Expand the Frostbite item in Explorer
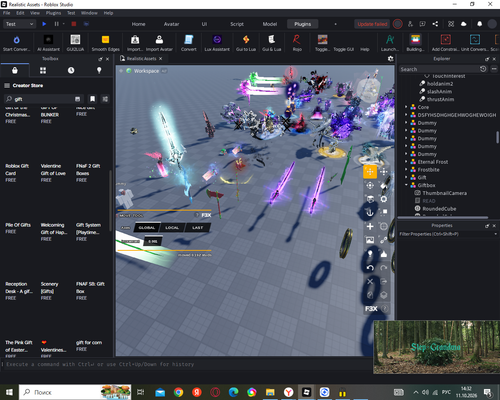The height and width of the screenshot is (400, 500). 406,170
